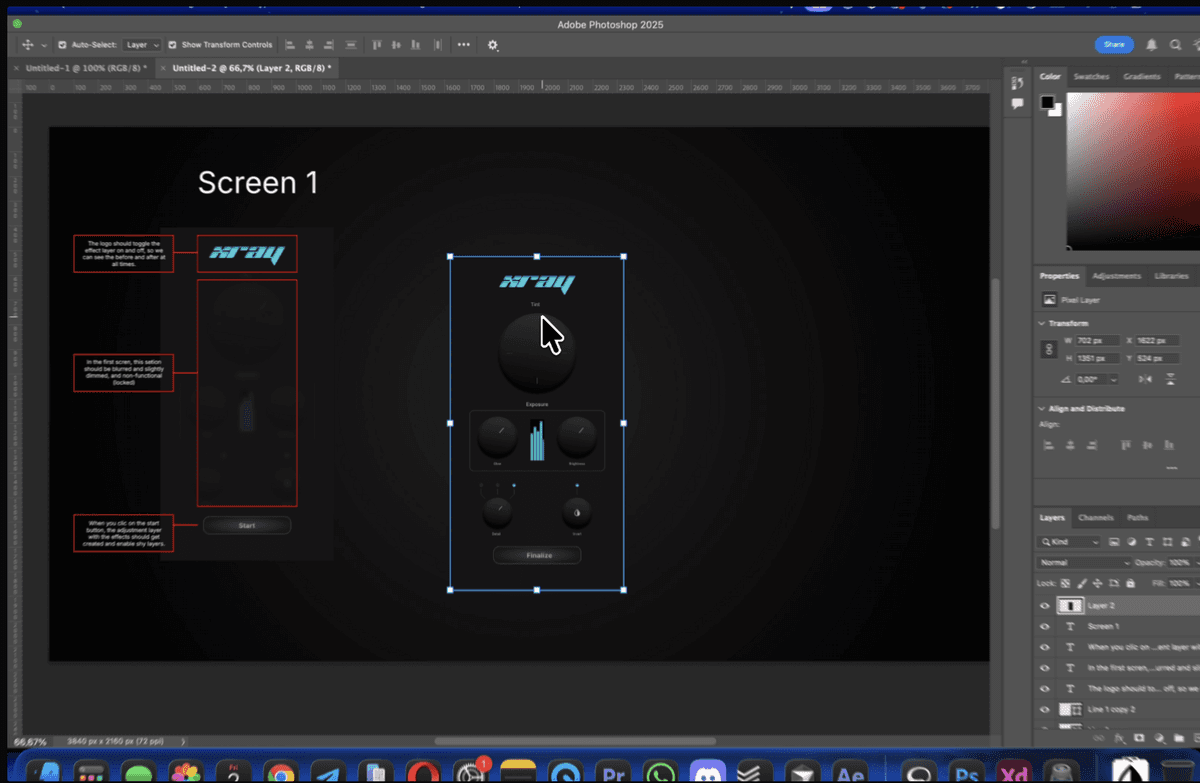
Task: Pick a color in the Color panel gradient
Action: [1130, 170]
